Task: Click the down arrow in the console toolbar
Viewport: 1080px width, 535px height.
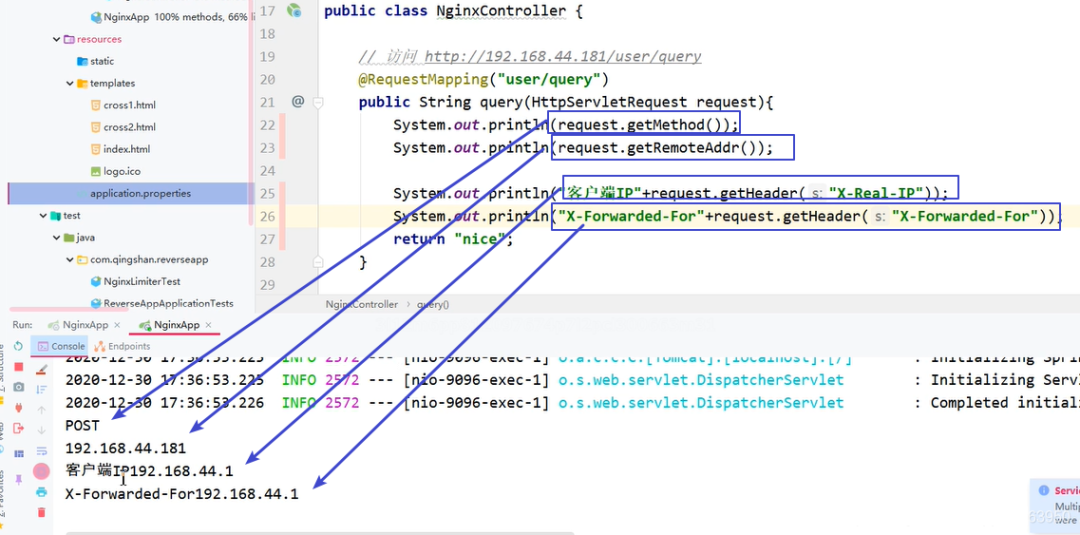Action: click(x=41, y=430)
